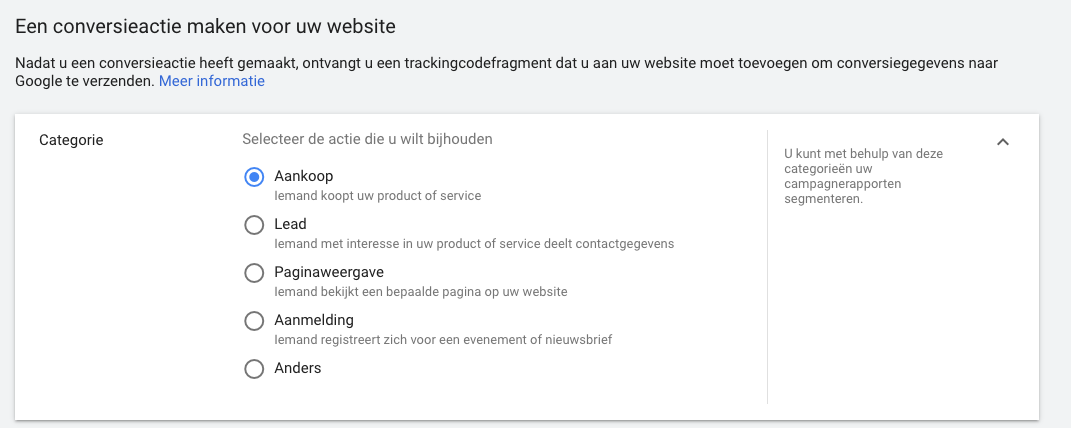Pick the Paginaweergave radio button circle
Viewport: 1071px width, 428px height.
pyautogui.click(x=254, y=273)
